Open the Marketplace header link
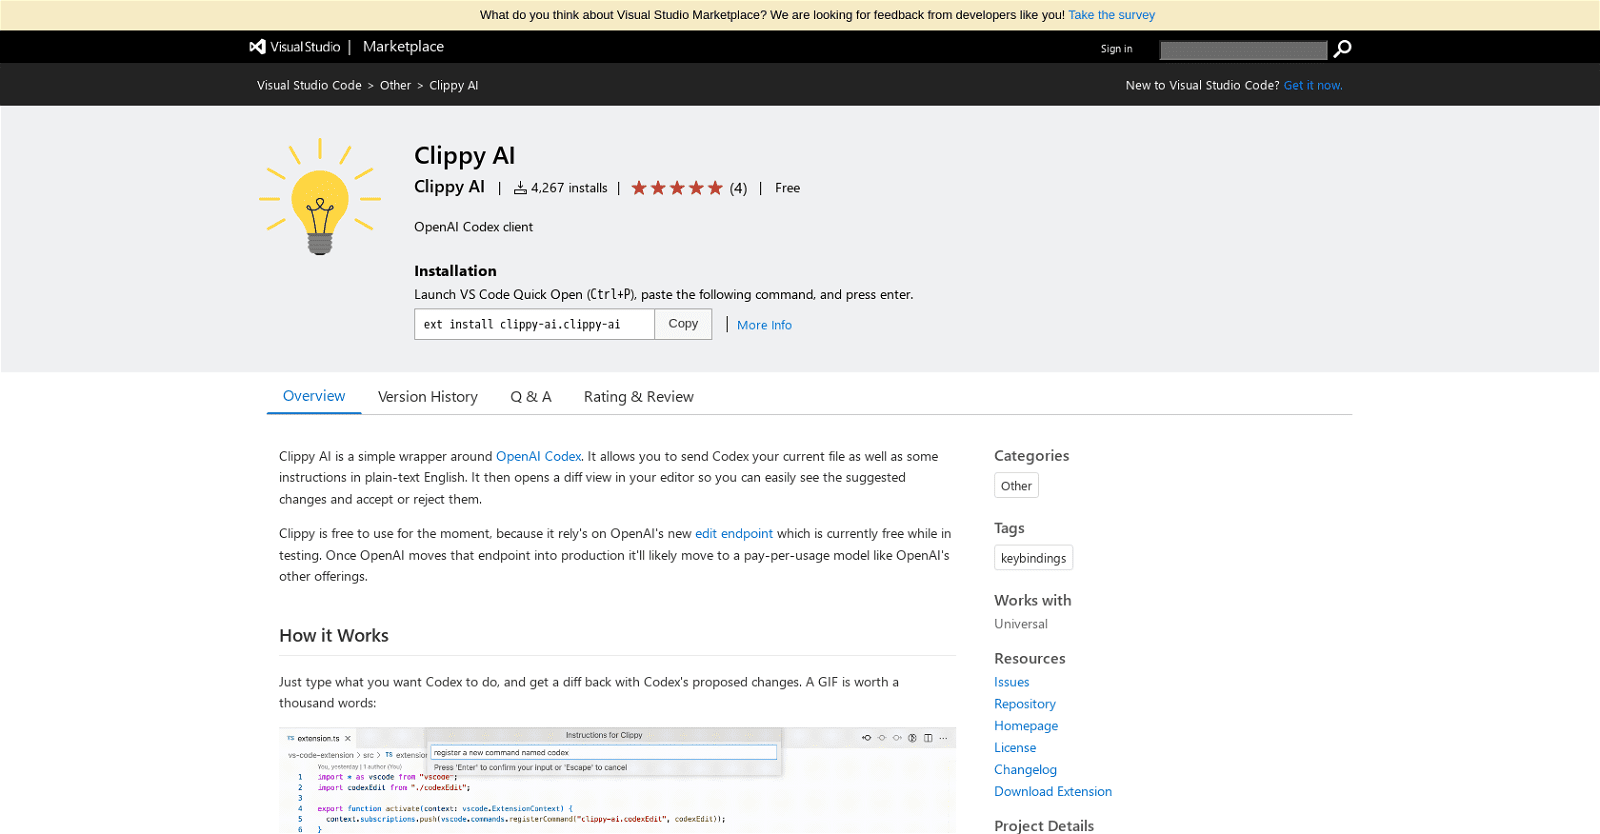 403,47
